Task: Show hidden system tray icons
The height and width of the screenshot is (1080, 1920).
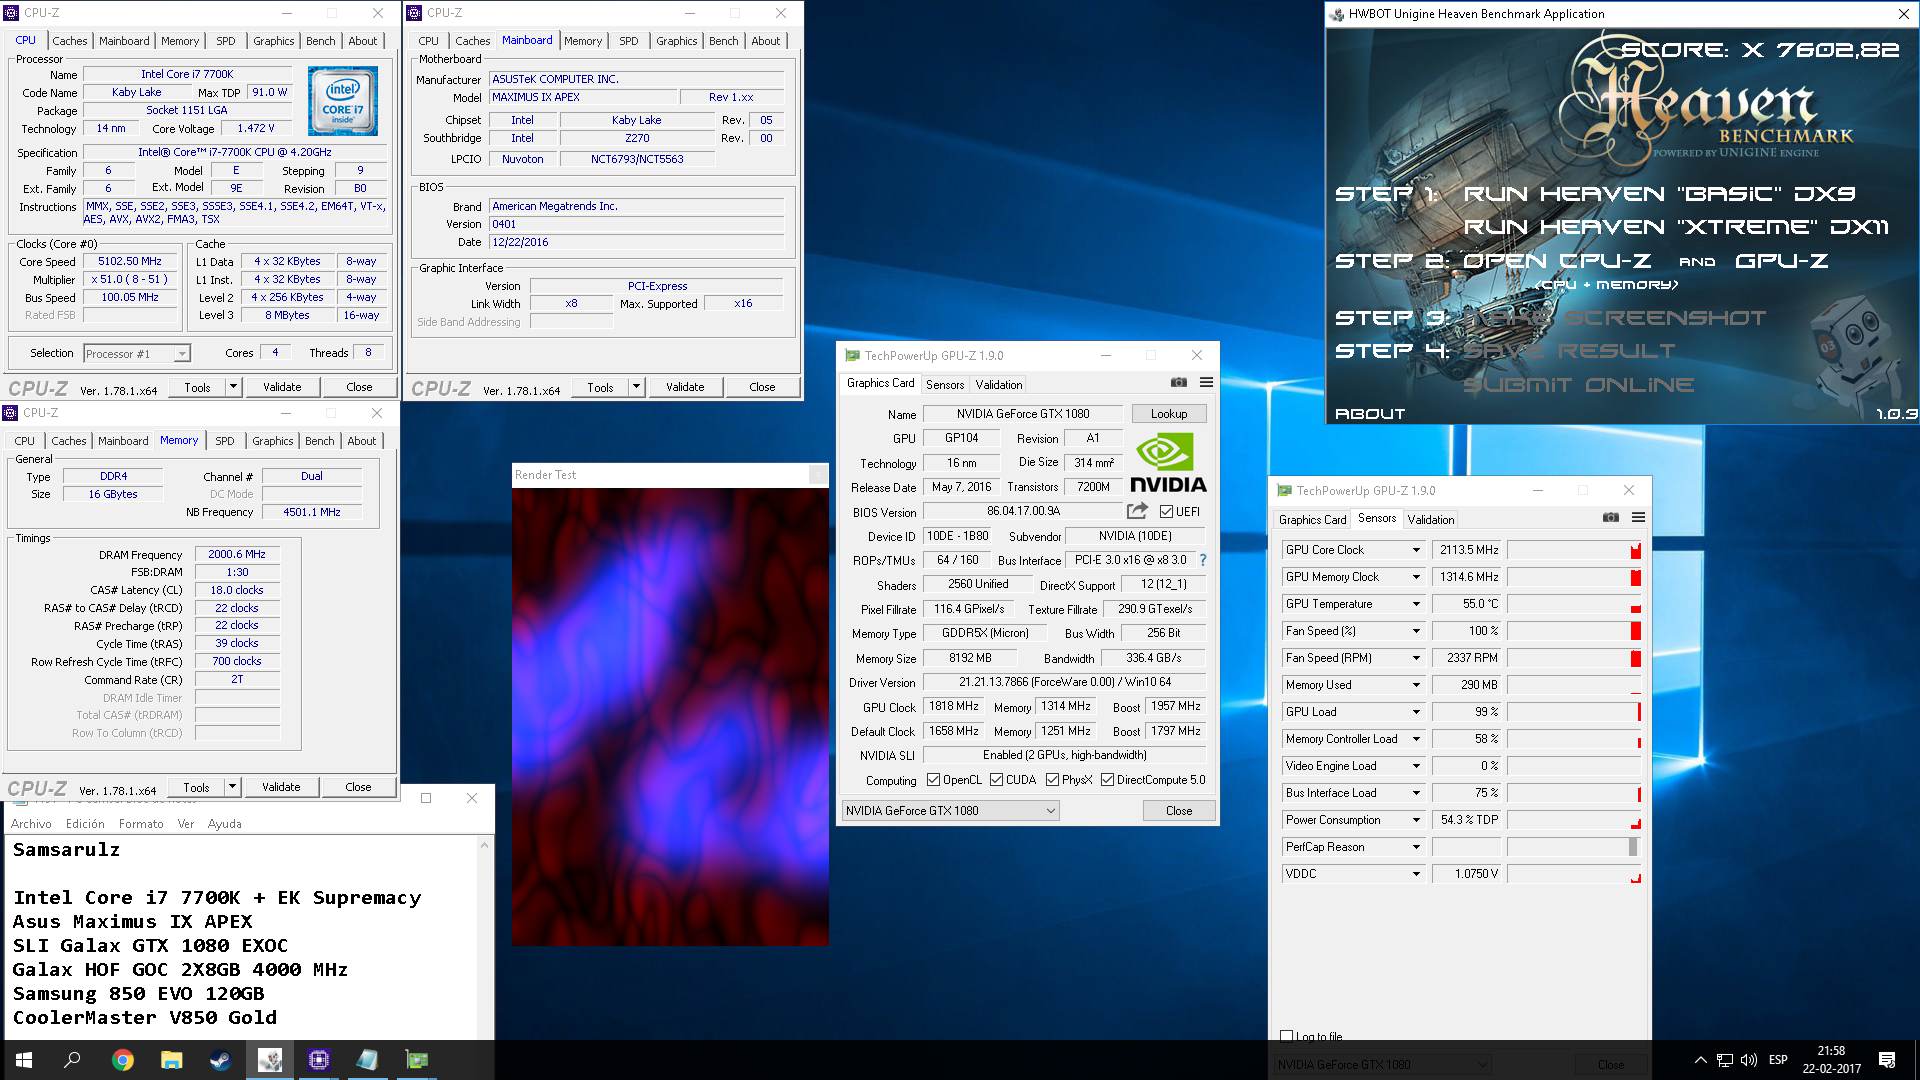Action: 1700,1060
